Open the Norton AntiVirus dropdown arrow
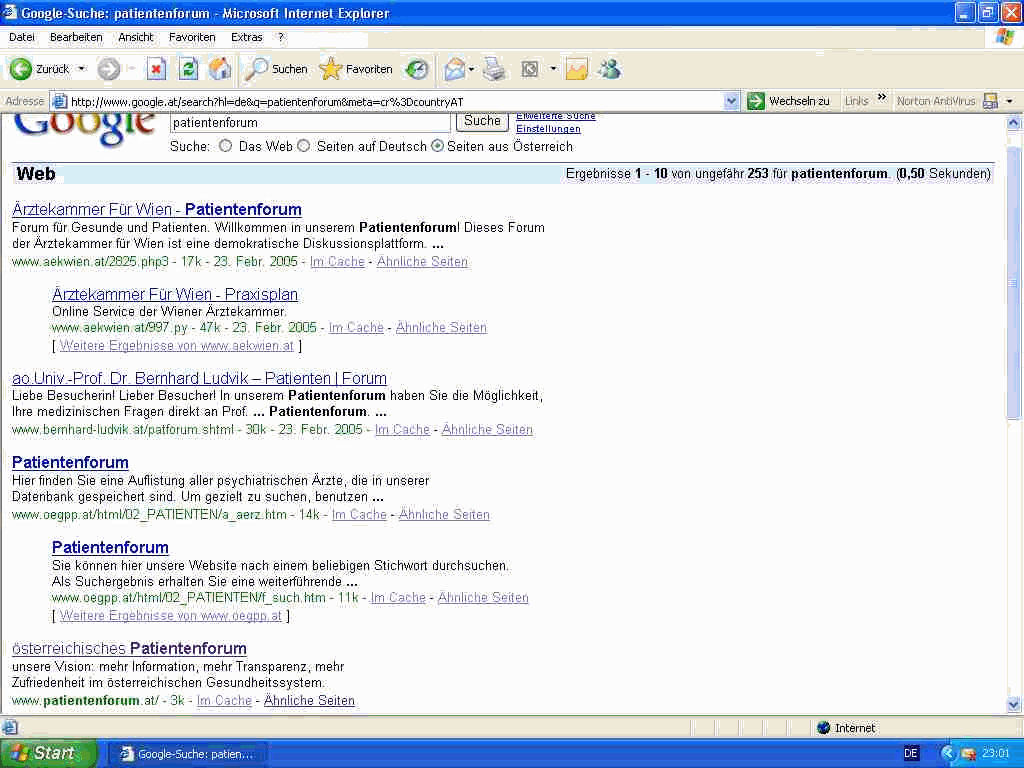Image resolution: width=1024 pixels, height=768 pixels. tap(1010, 101)
